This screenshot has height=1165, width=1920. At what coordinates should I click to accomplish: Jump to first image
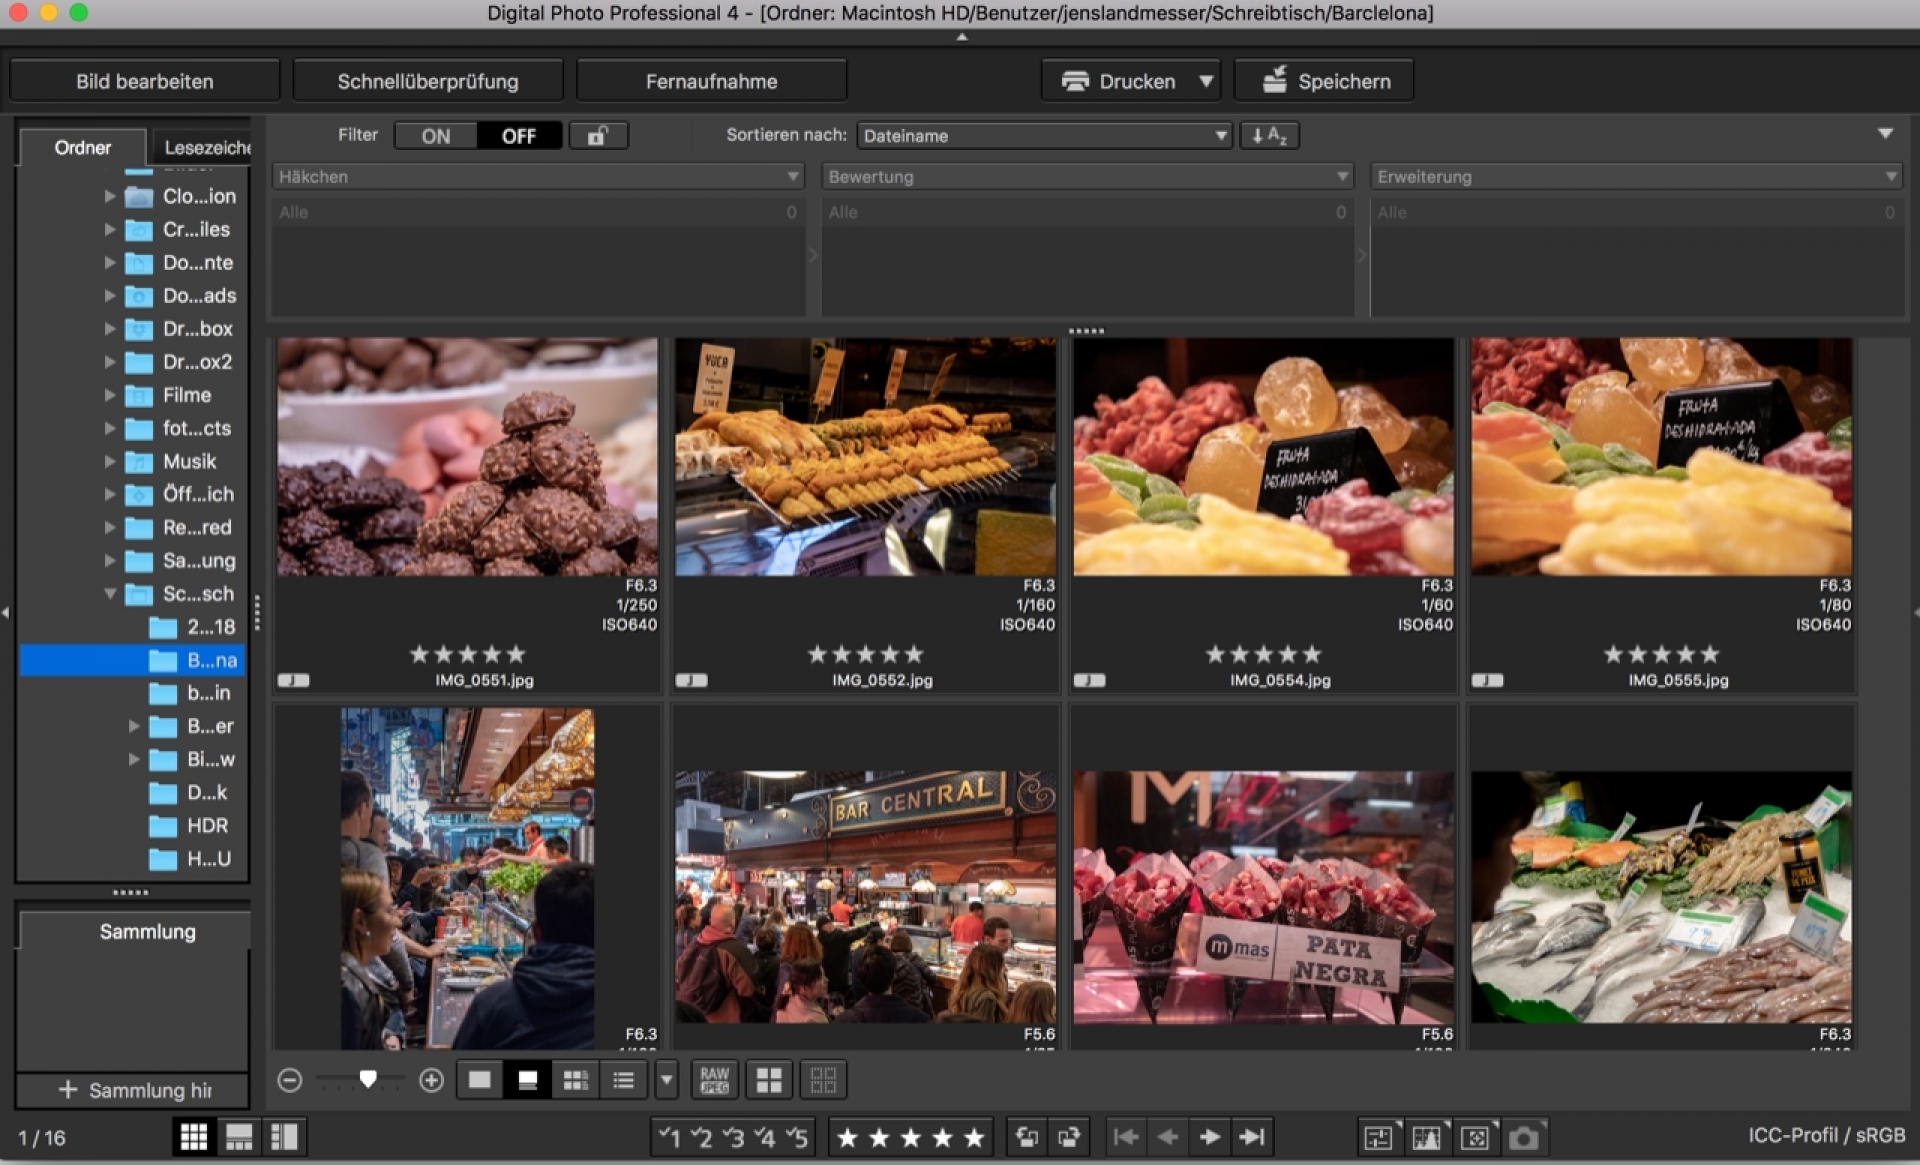tap(1126, 1137)
